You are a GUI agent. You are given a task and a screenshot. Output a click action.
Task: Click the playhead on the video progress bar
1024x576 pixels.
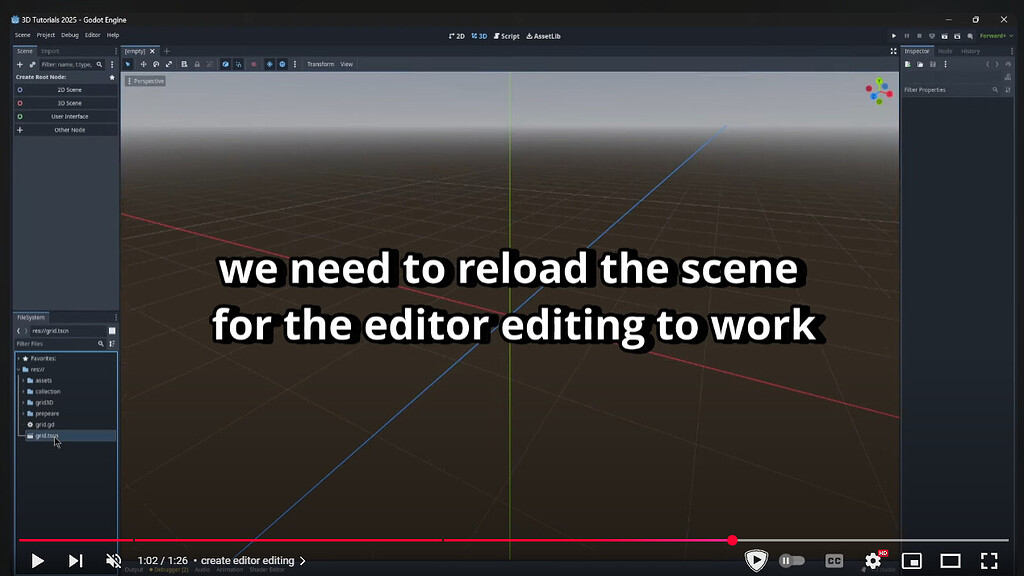tap(733, 539)
